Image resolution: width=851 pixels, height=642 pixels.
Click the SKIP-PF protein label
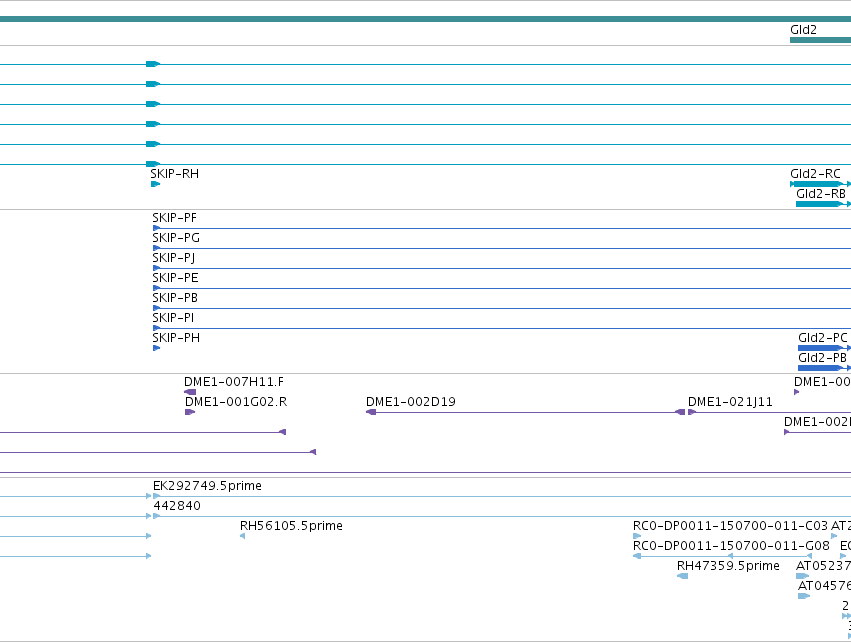(174, 218)
